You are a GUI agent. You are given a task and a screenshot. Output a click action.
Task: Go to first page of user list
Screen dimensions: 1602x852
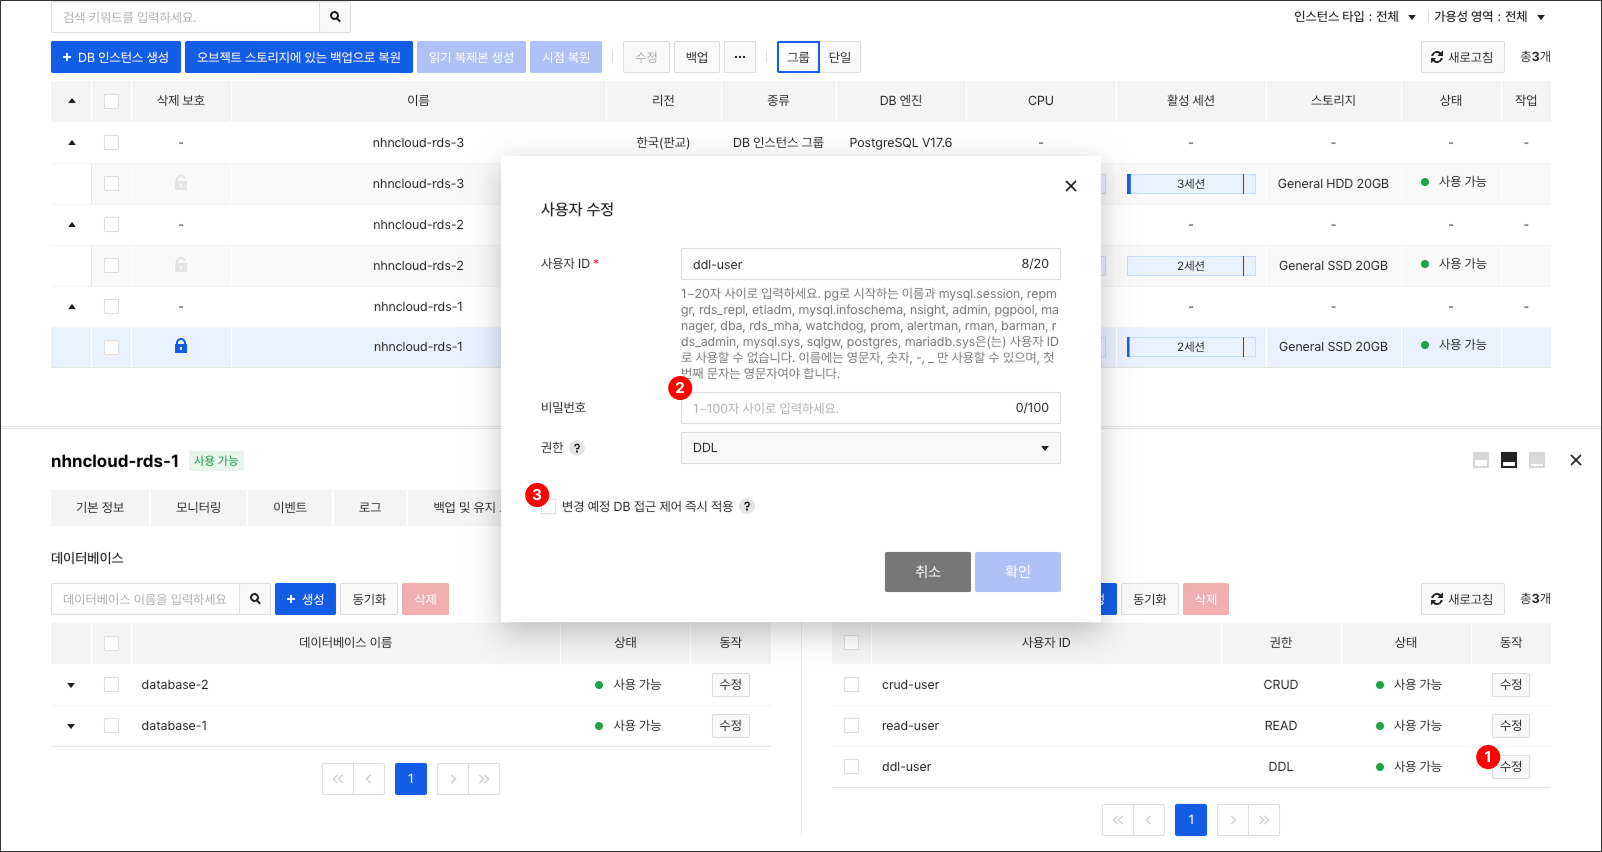click(1118, 820)
